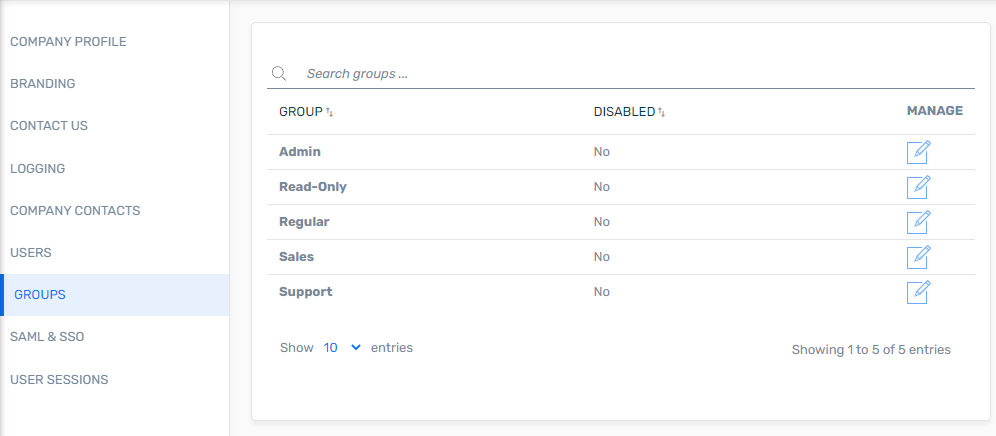The height and width of the screenshot is (436, 996).
Task: Go to the Branding section
Action: click(x=43, y=84)
